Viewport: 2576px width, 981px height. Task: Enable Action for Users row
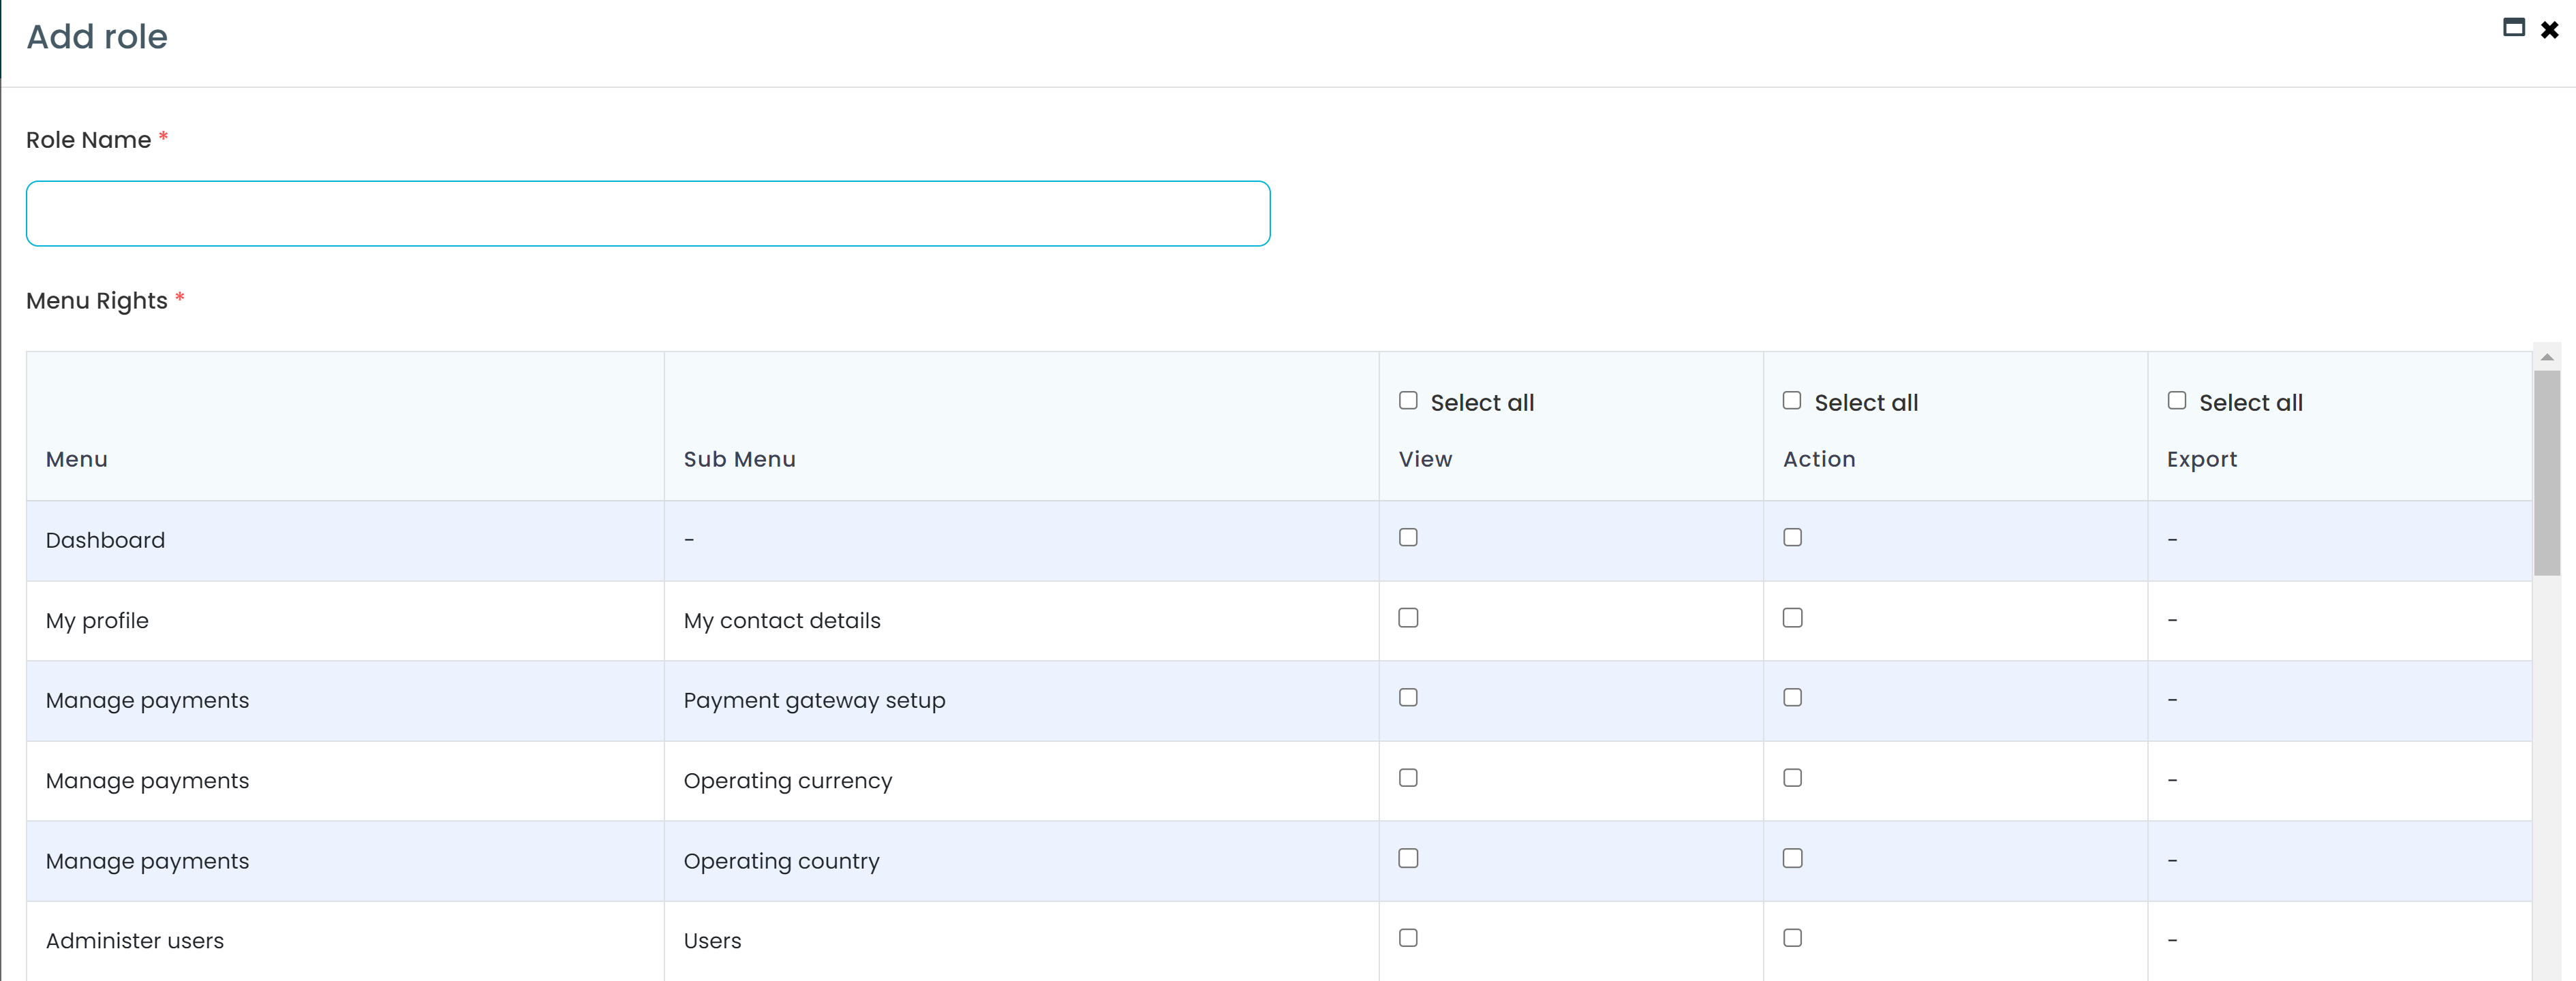pyautogui.click(x=1792, y=938)
